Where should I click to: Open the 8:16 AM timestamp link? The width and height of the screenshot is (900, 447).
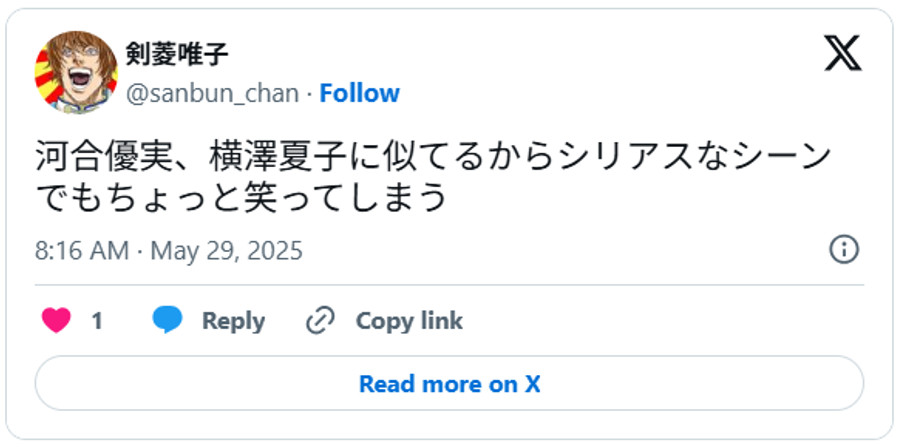(x=82, y=250)
